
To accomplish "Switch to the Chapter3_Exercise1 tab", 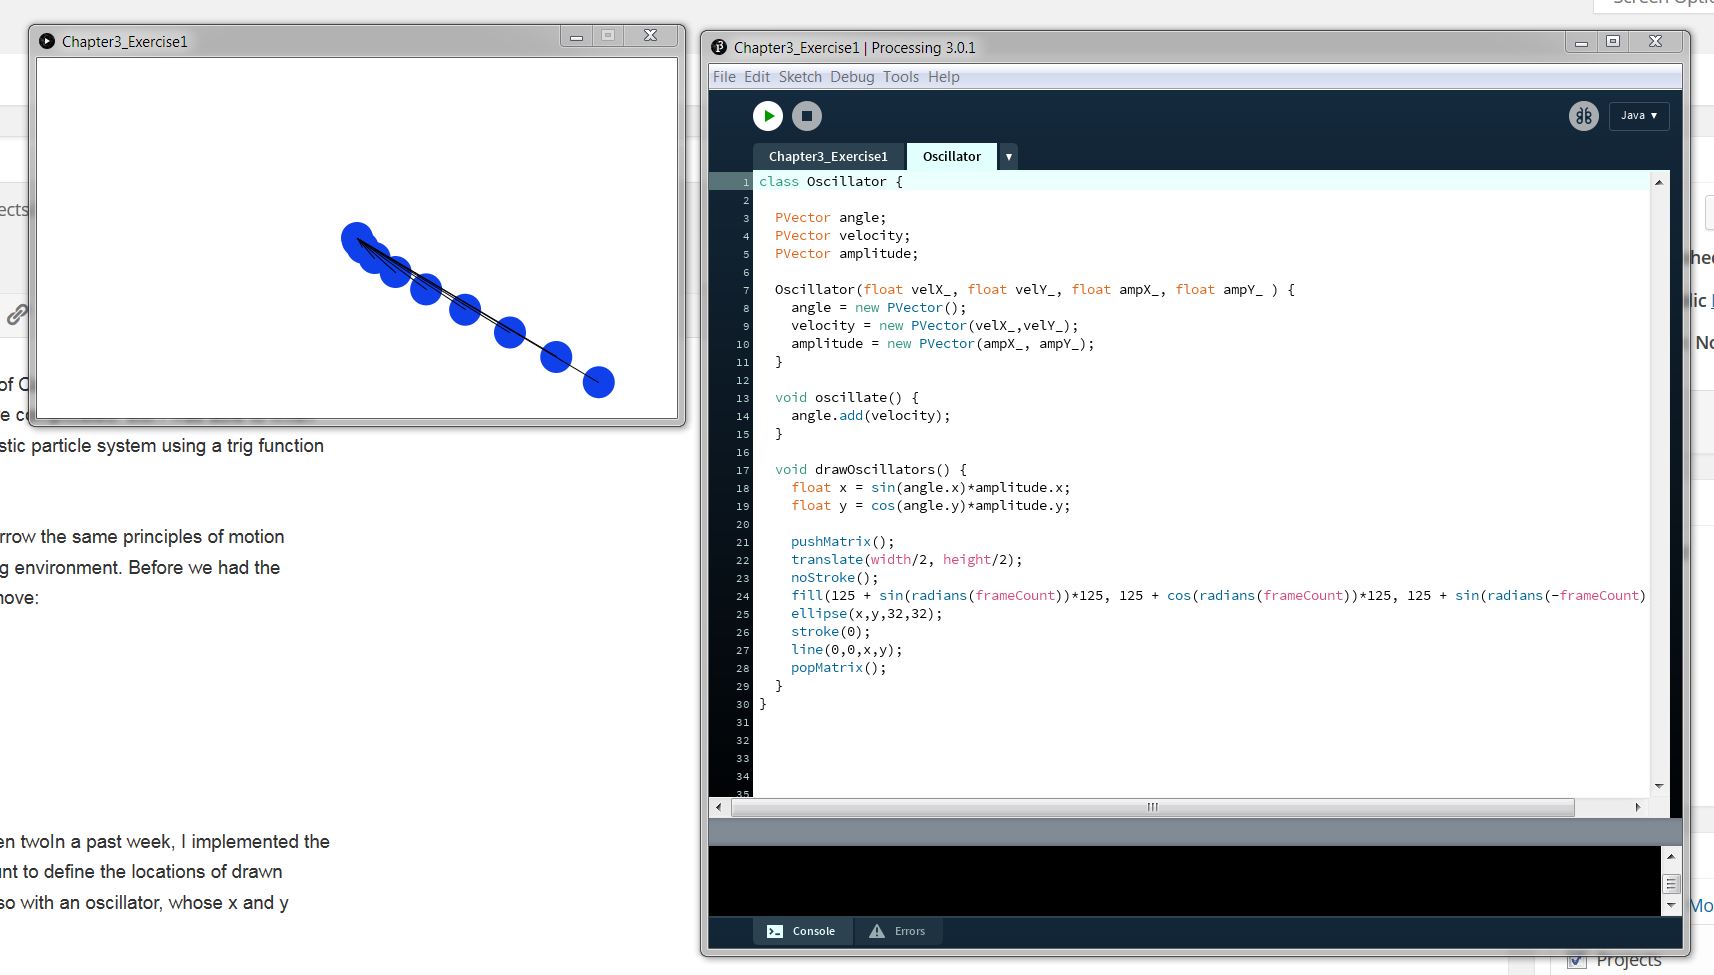I will pos(827,157).
